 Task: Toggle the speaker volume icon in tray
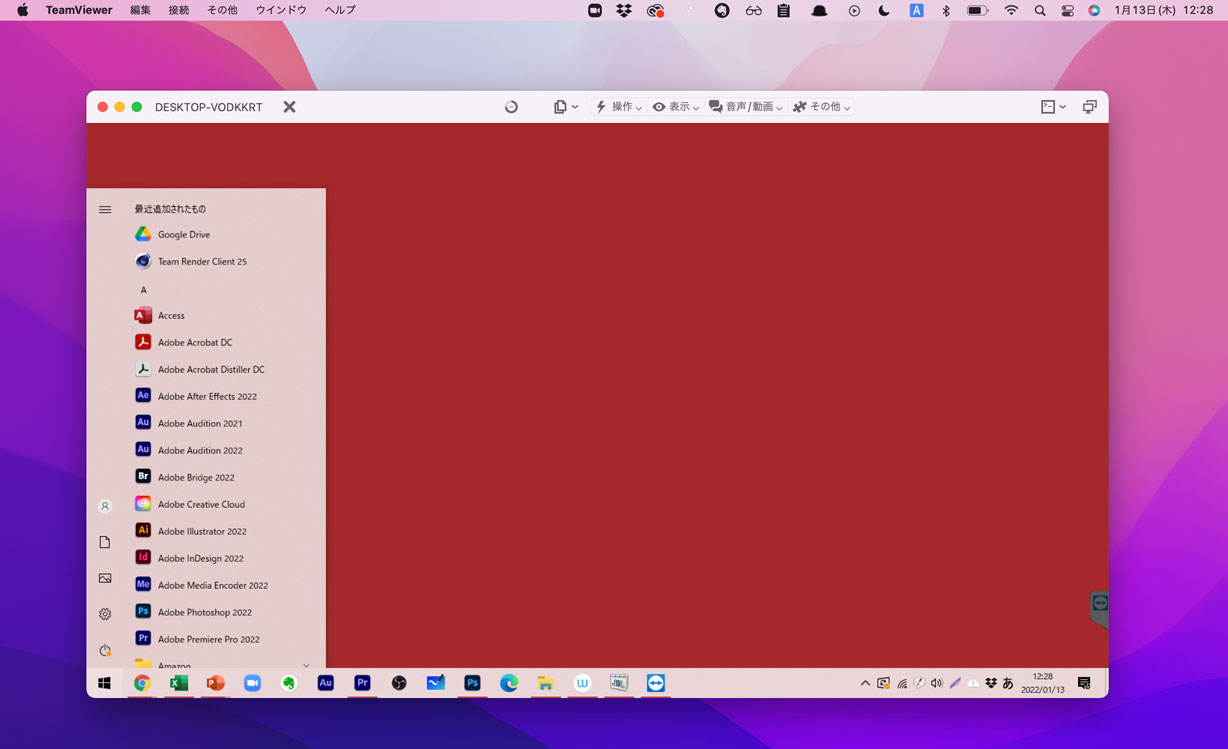(x=936, y=683)
